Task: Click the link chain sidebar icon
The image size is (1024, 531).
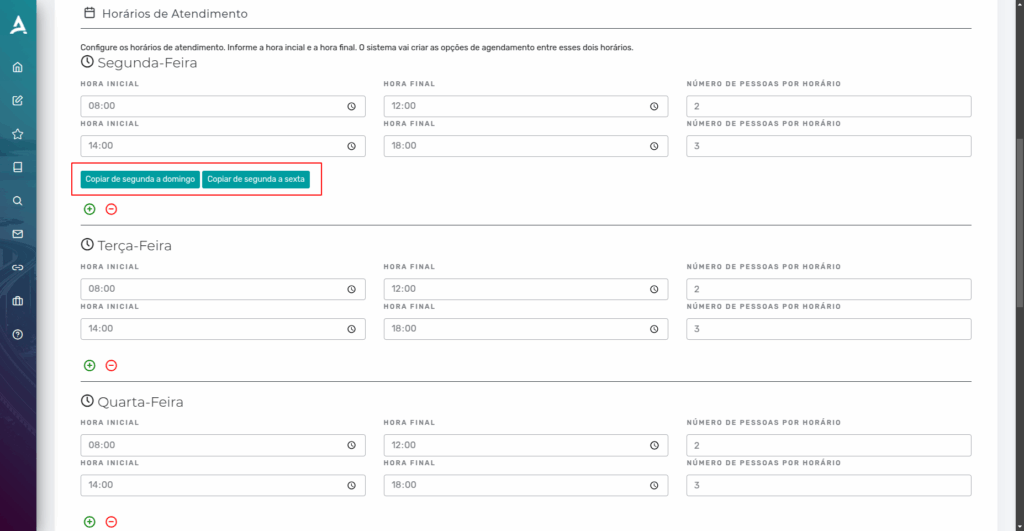Action: [18, 268]
